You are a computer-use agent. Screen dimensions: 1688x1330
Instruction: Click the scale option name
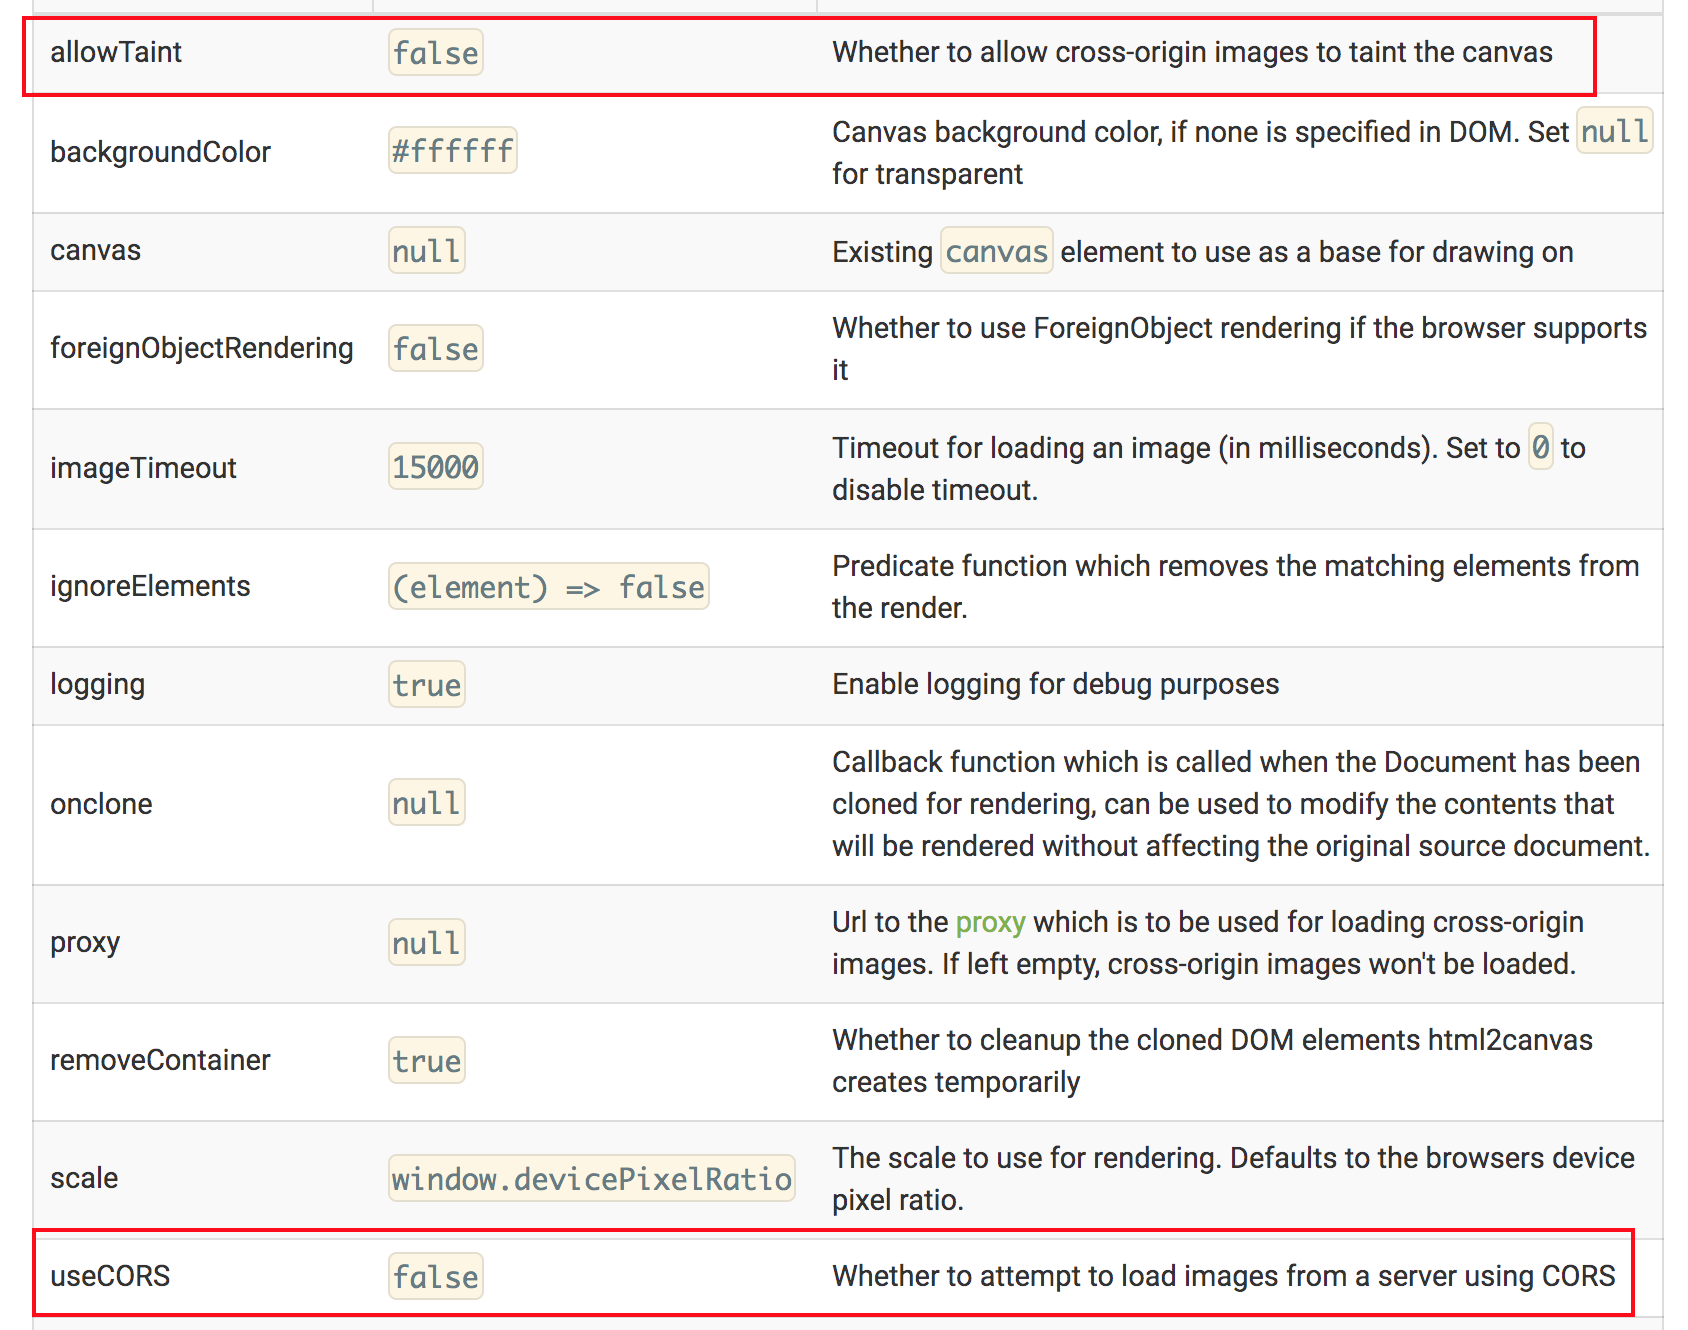coord(84,1178)
